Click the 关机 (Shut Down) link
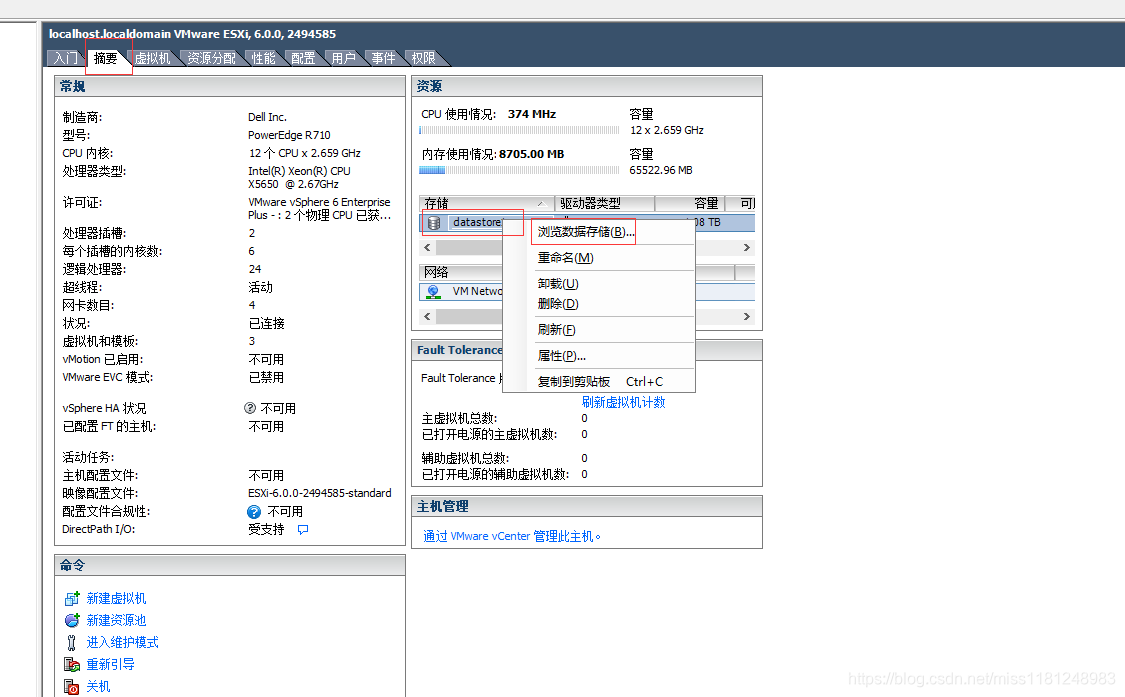 98,687
